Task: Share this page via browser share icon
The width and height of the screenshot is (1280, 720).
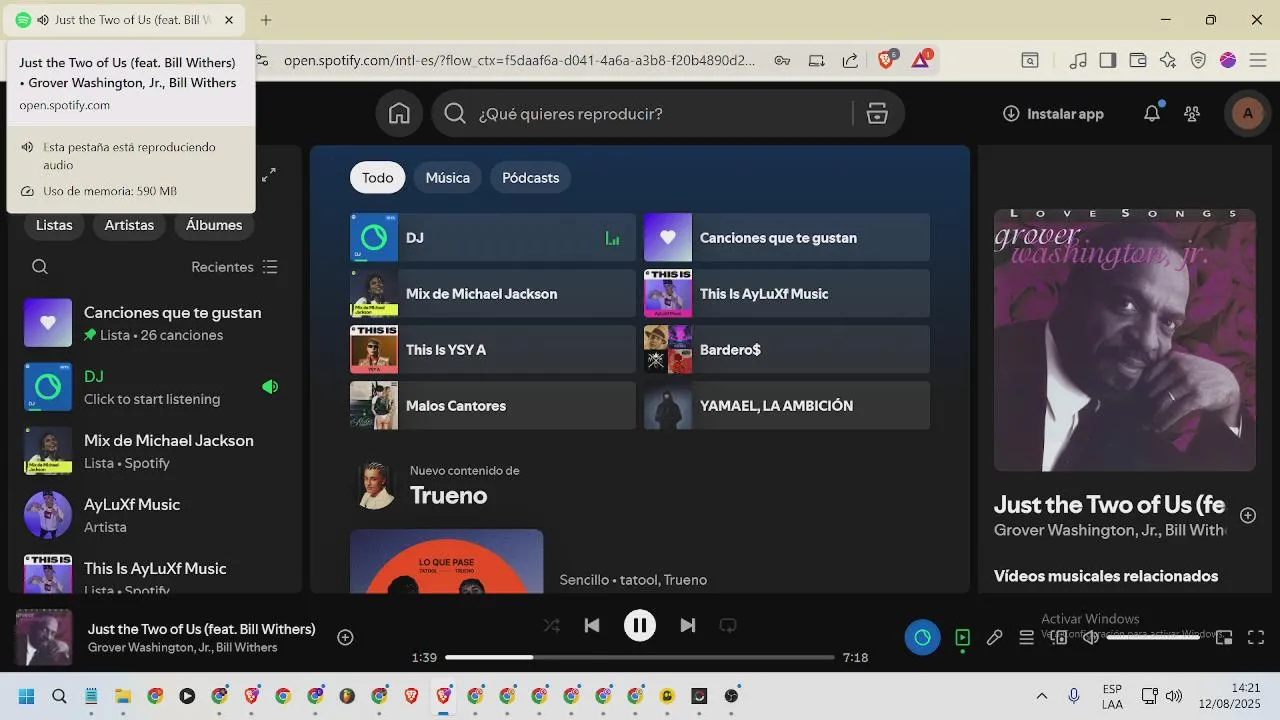Action: (850, 60)
